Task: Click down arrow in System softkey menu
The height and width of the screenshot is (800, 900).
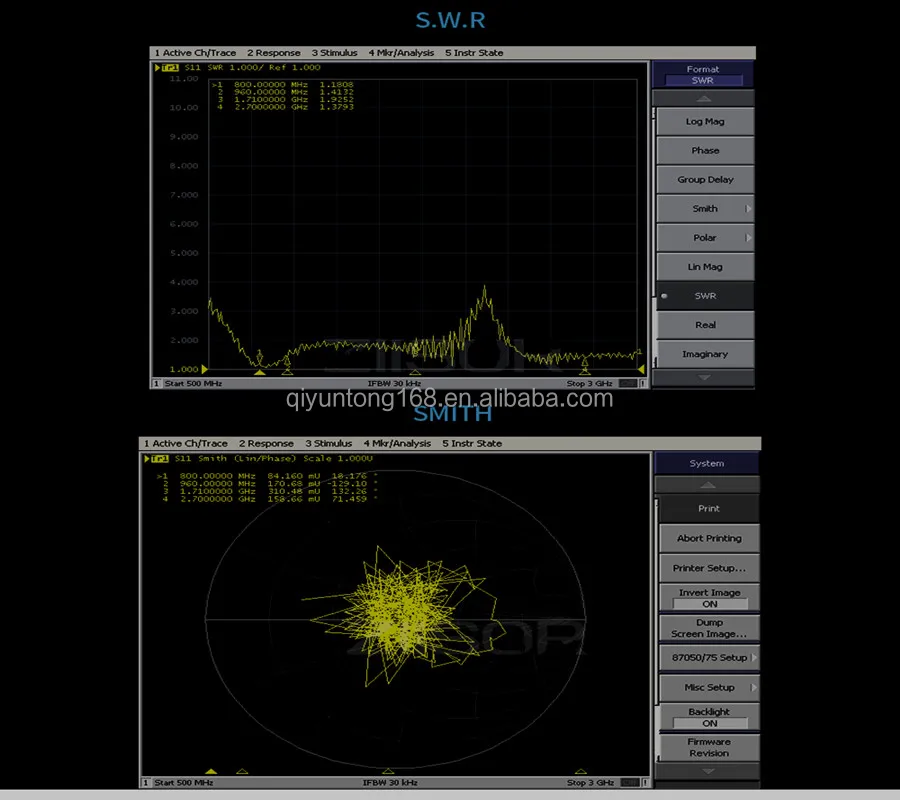Action: point(707,771)
